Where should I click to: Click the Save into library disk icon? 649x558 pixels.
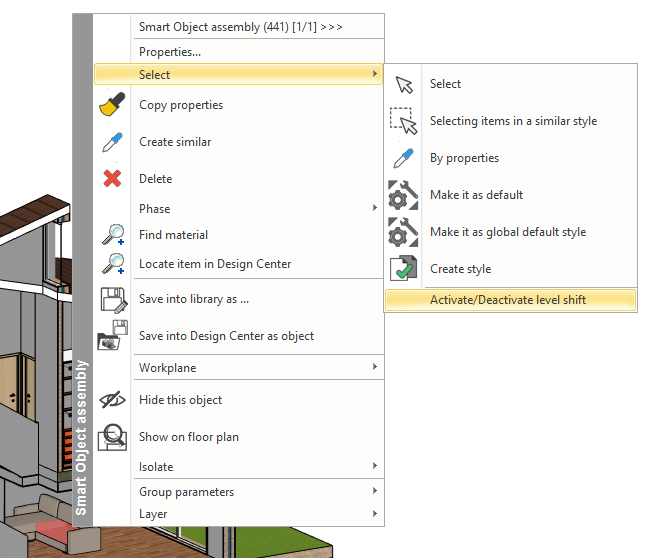pyautogui.click(x=112, y=298)
